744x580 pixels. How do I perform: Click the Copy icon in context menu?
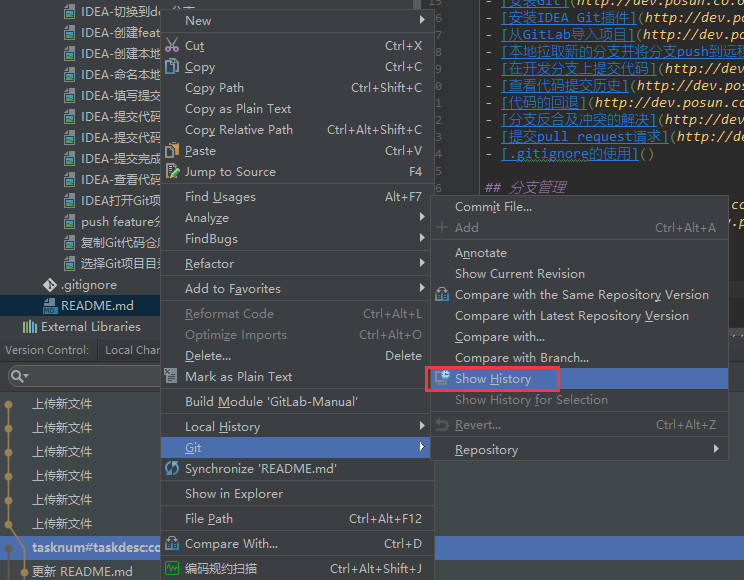coord(172,67)
